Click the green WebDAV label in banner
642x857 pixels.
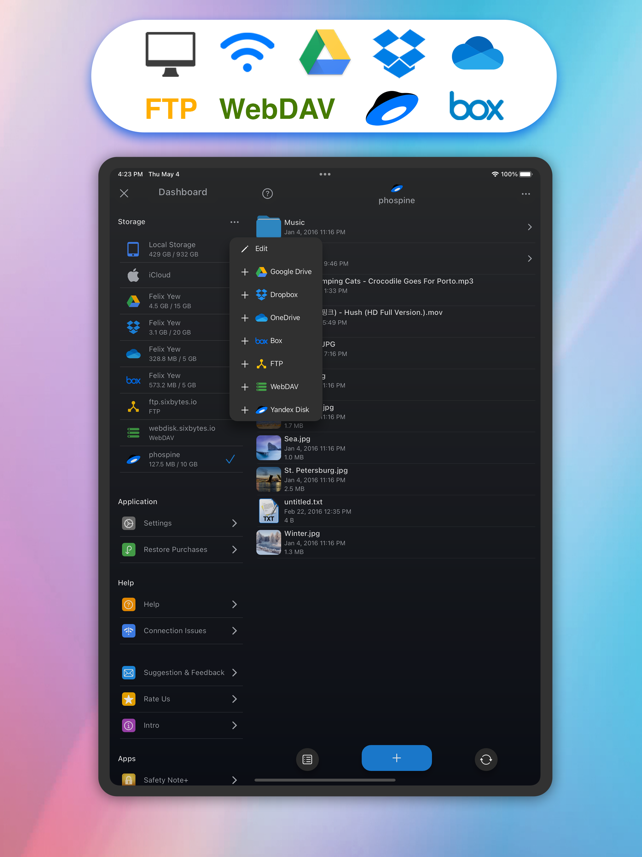pyautogui.click(x=277, y=109)
